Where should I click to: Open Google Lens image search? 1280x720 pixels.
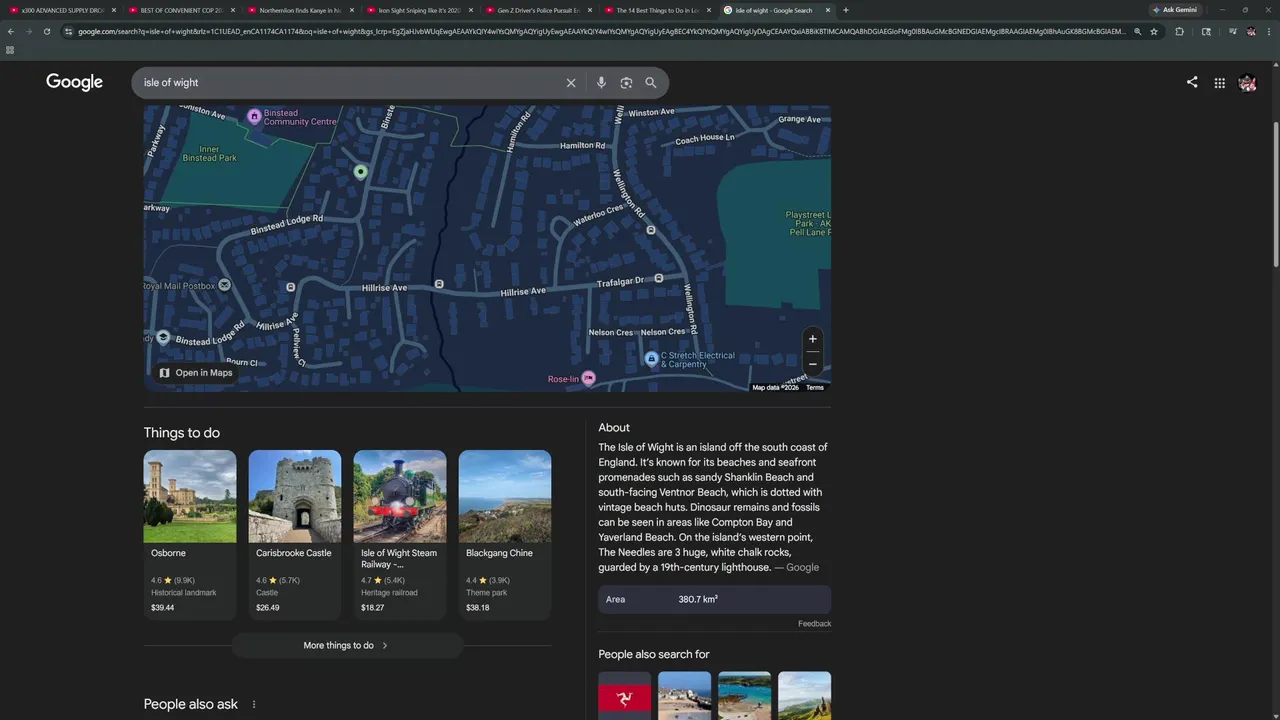pos(626,83)
